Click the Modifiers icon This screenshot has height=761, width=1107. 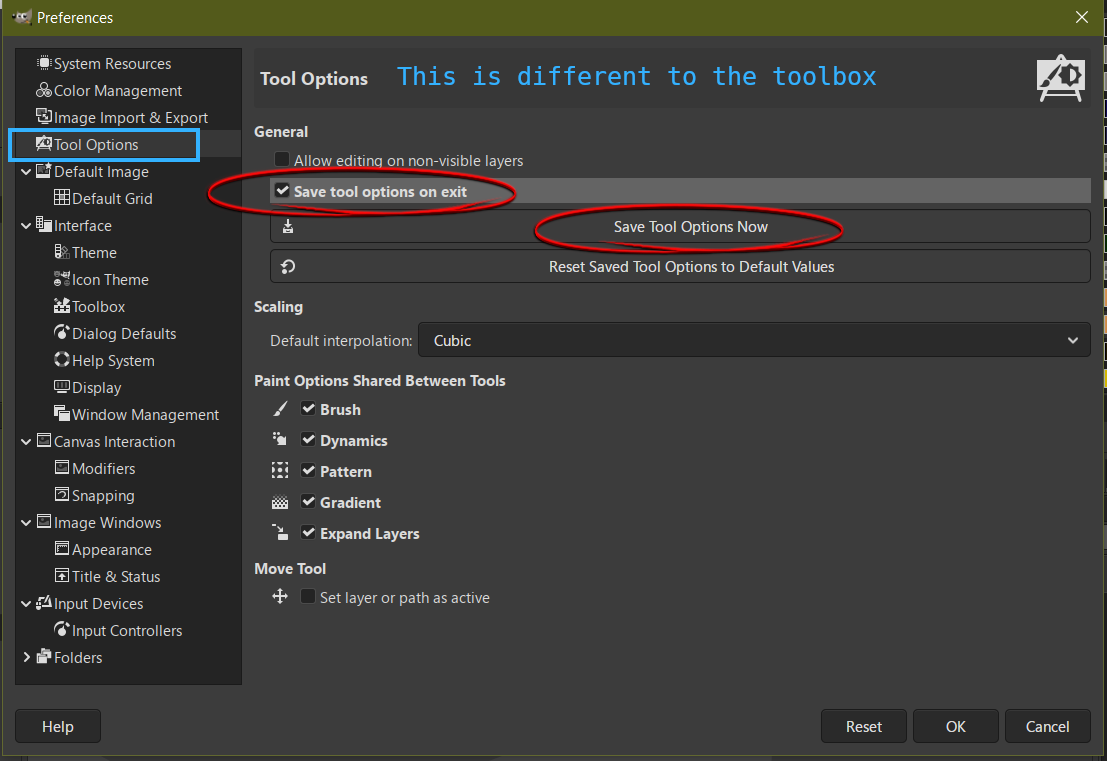[x=62, y=468]
